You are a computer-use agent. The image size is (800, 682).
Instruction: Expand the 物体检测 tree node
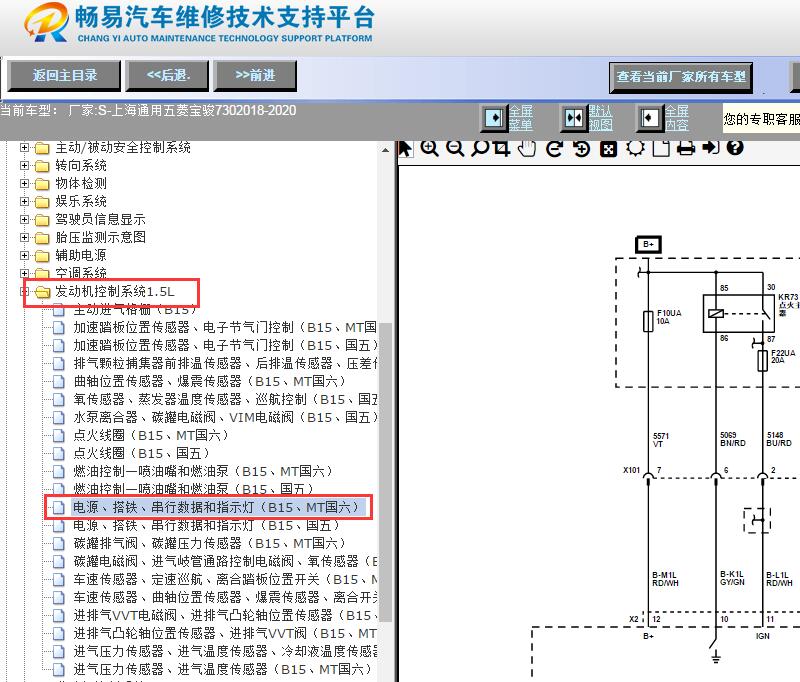(24, 183)
